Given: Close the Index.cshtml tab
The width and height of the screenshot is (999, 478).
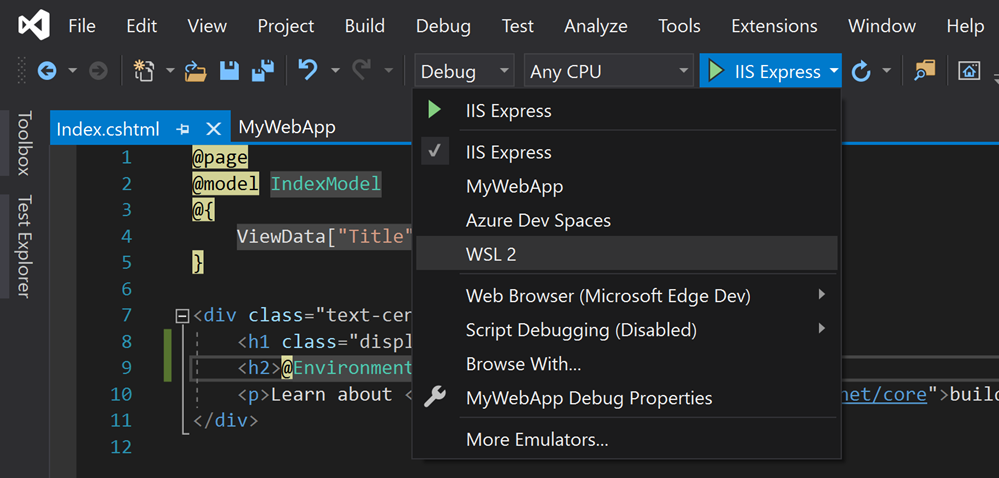Looking at the screenshot, I should [214, 129].
